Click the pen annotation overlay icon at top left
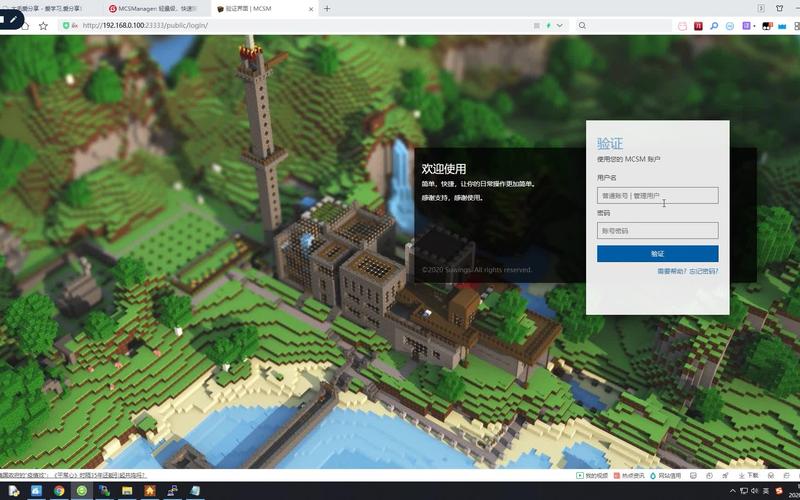Image resolution: width=800 pixels, height=500 pixels. 13,19
